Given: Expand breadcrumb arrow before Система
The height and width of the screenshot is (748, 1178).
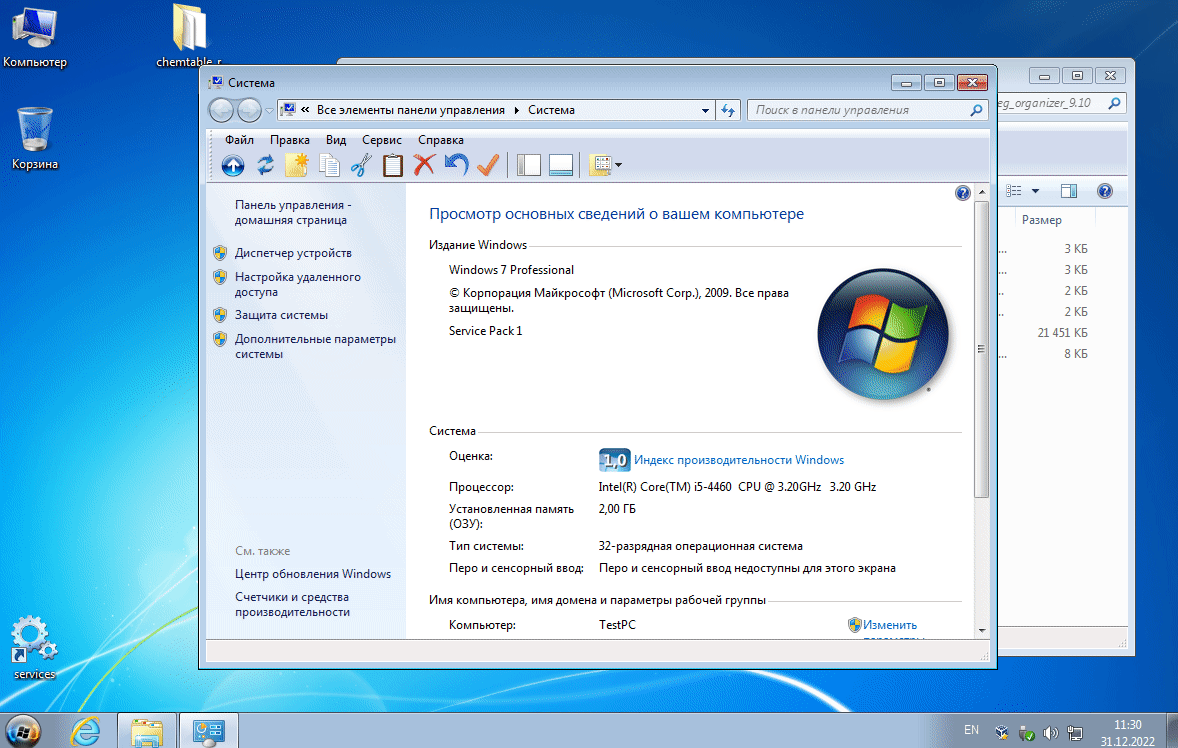Looking at the screenshot, I should click(517, 110).
